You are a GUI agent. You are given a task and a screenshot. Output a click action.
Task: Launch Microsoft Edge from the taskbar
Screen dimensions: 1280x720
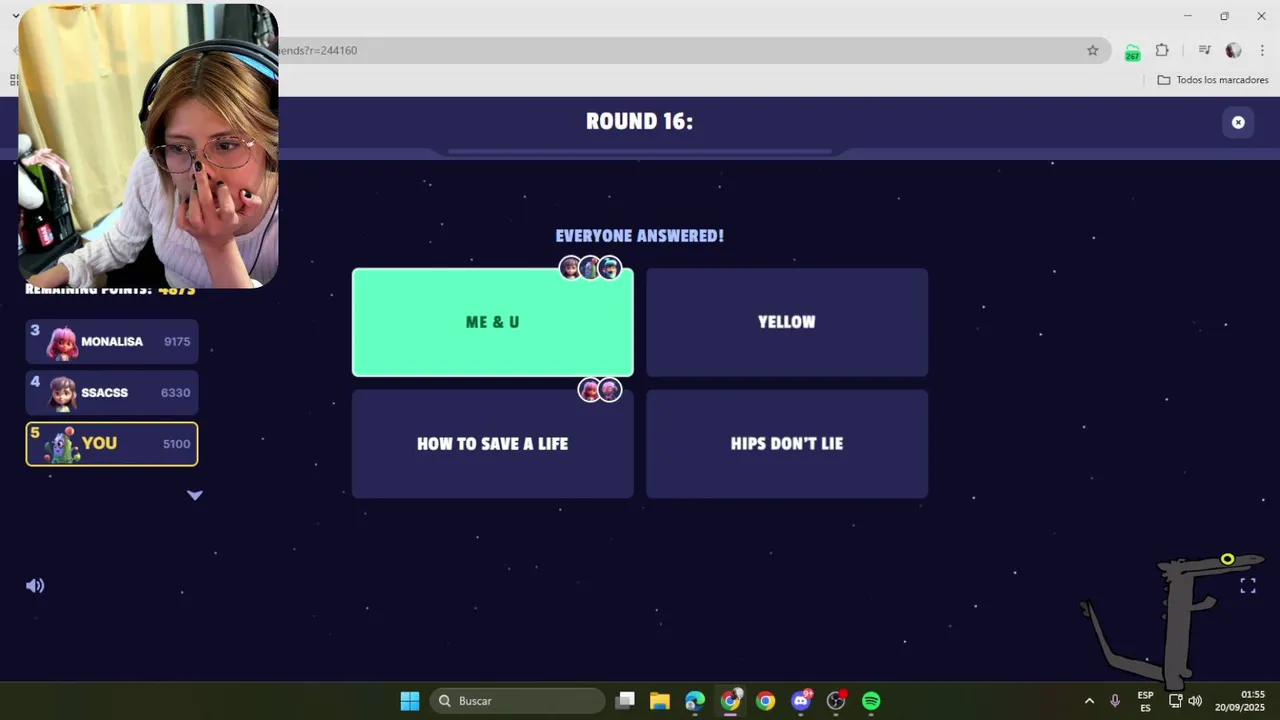coord(695,701)
